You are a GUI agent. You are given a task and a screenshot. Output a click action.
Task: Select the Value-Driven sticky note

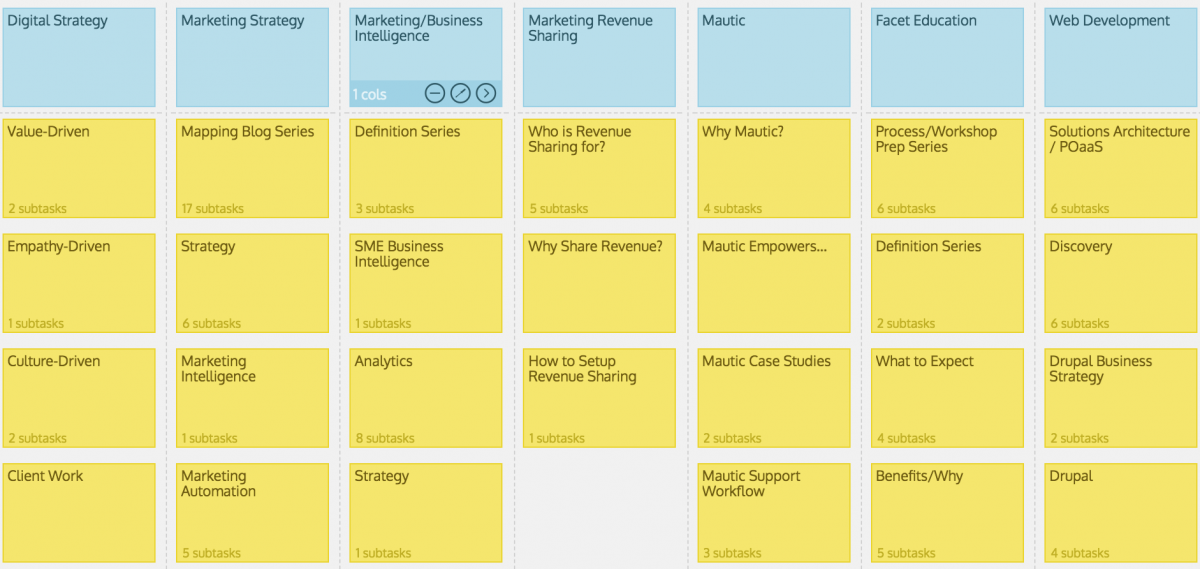point(79,168)
